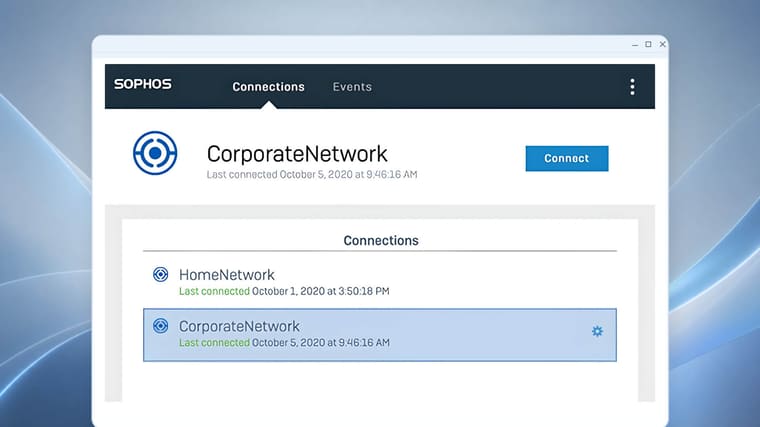Minimize the Sophos Connect window
The width and height of the screenshot is (760, 427).
pos(635,45)
